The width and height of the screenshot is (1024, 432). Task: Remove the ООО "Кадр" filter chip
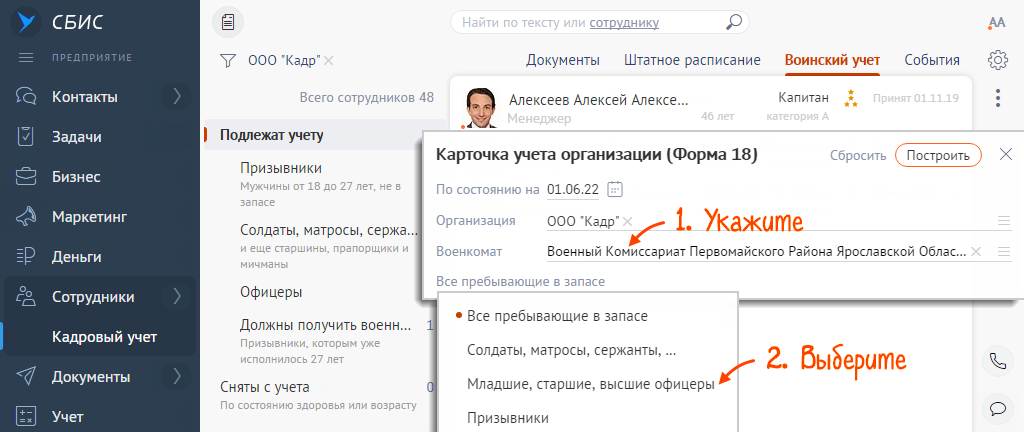pos(328,61)
